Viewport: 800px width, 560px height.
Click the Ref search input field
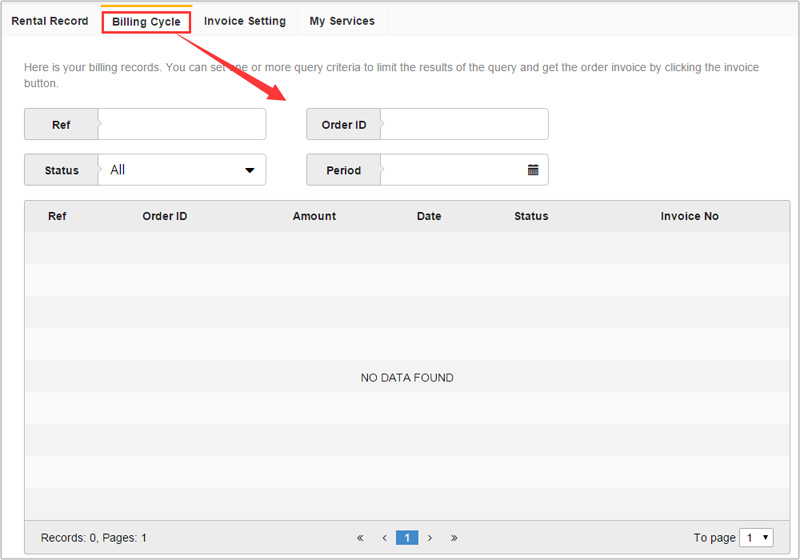pyautogui.click(x=182, y=124)
